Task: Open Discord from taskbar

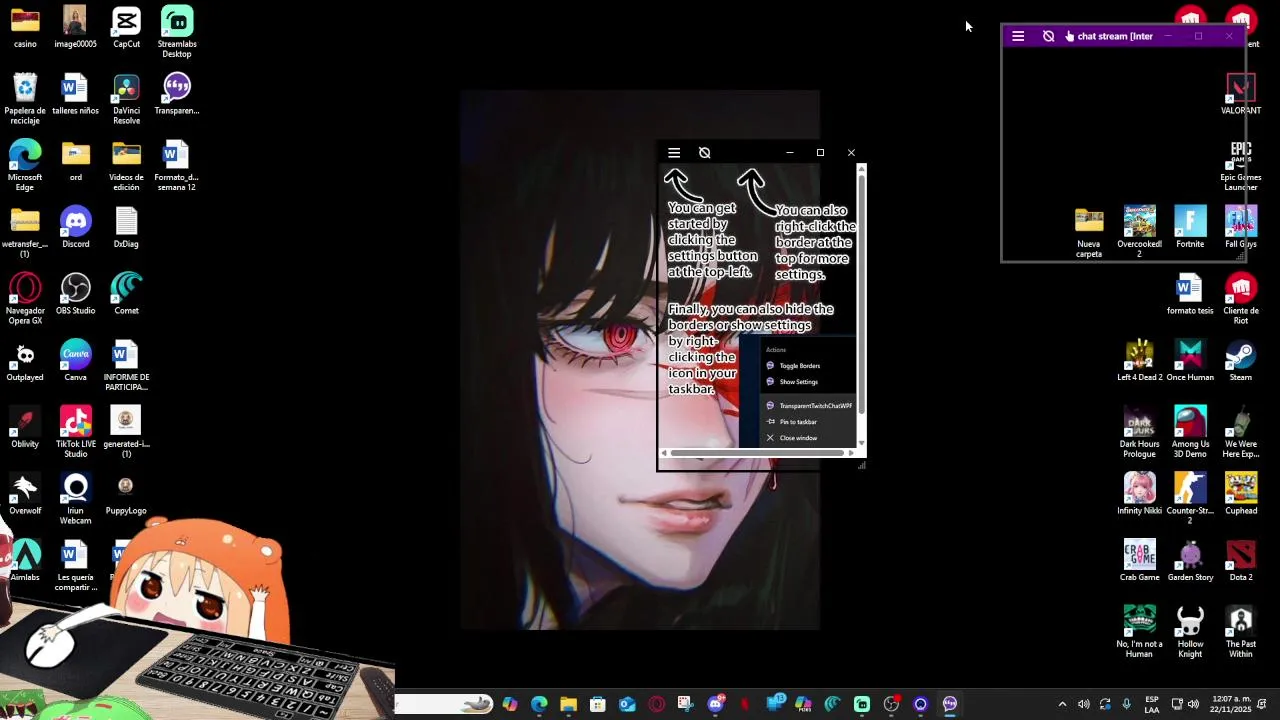Action: coord(715,704)
